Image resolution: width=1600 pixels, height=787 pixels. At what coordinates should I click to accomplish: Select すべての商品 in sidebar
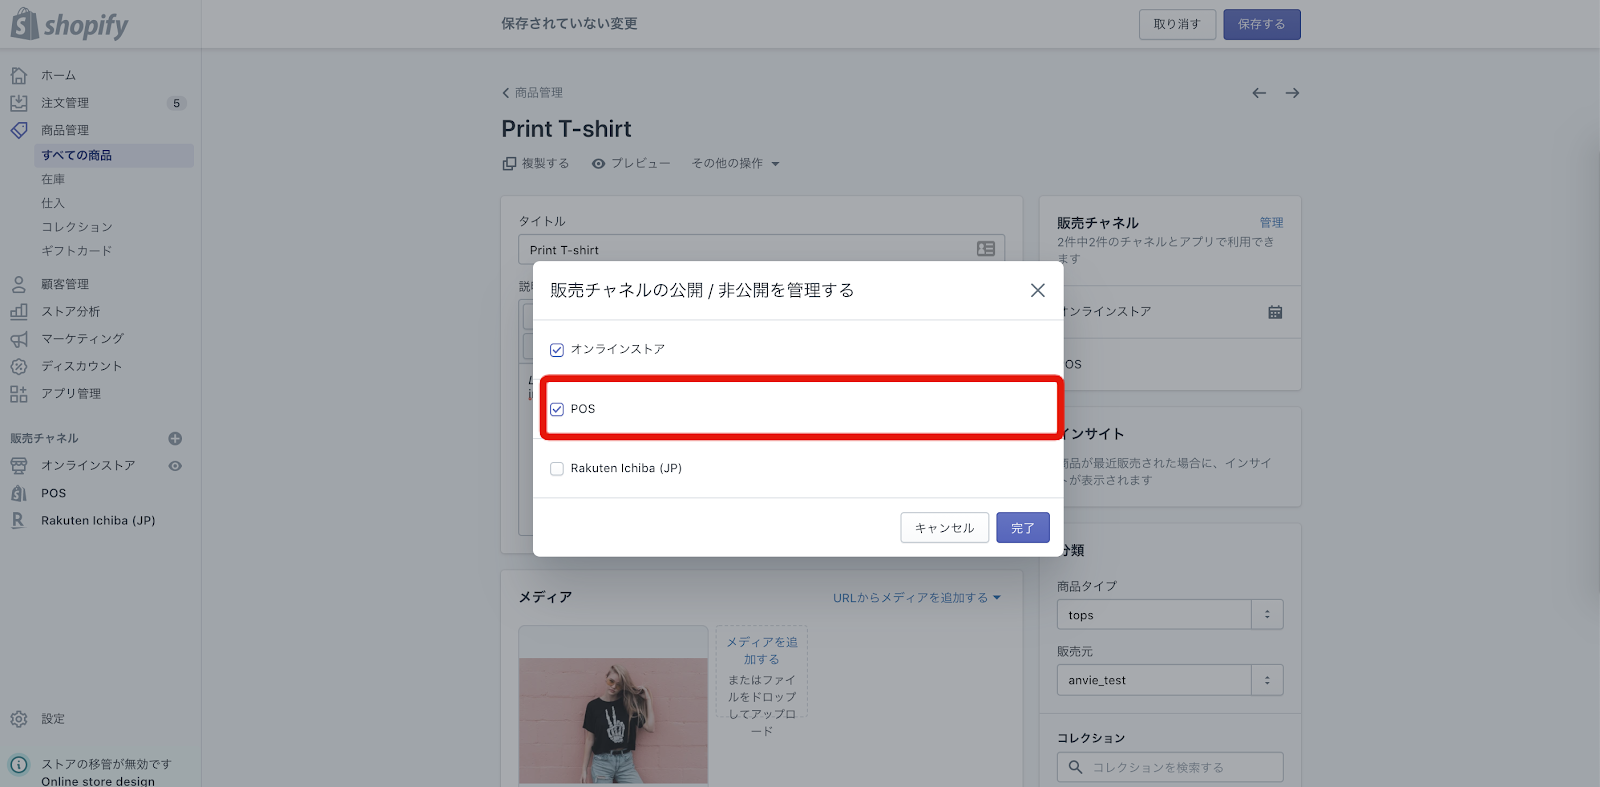pyautogui.click(x=114, y=155)
